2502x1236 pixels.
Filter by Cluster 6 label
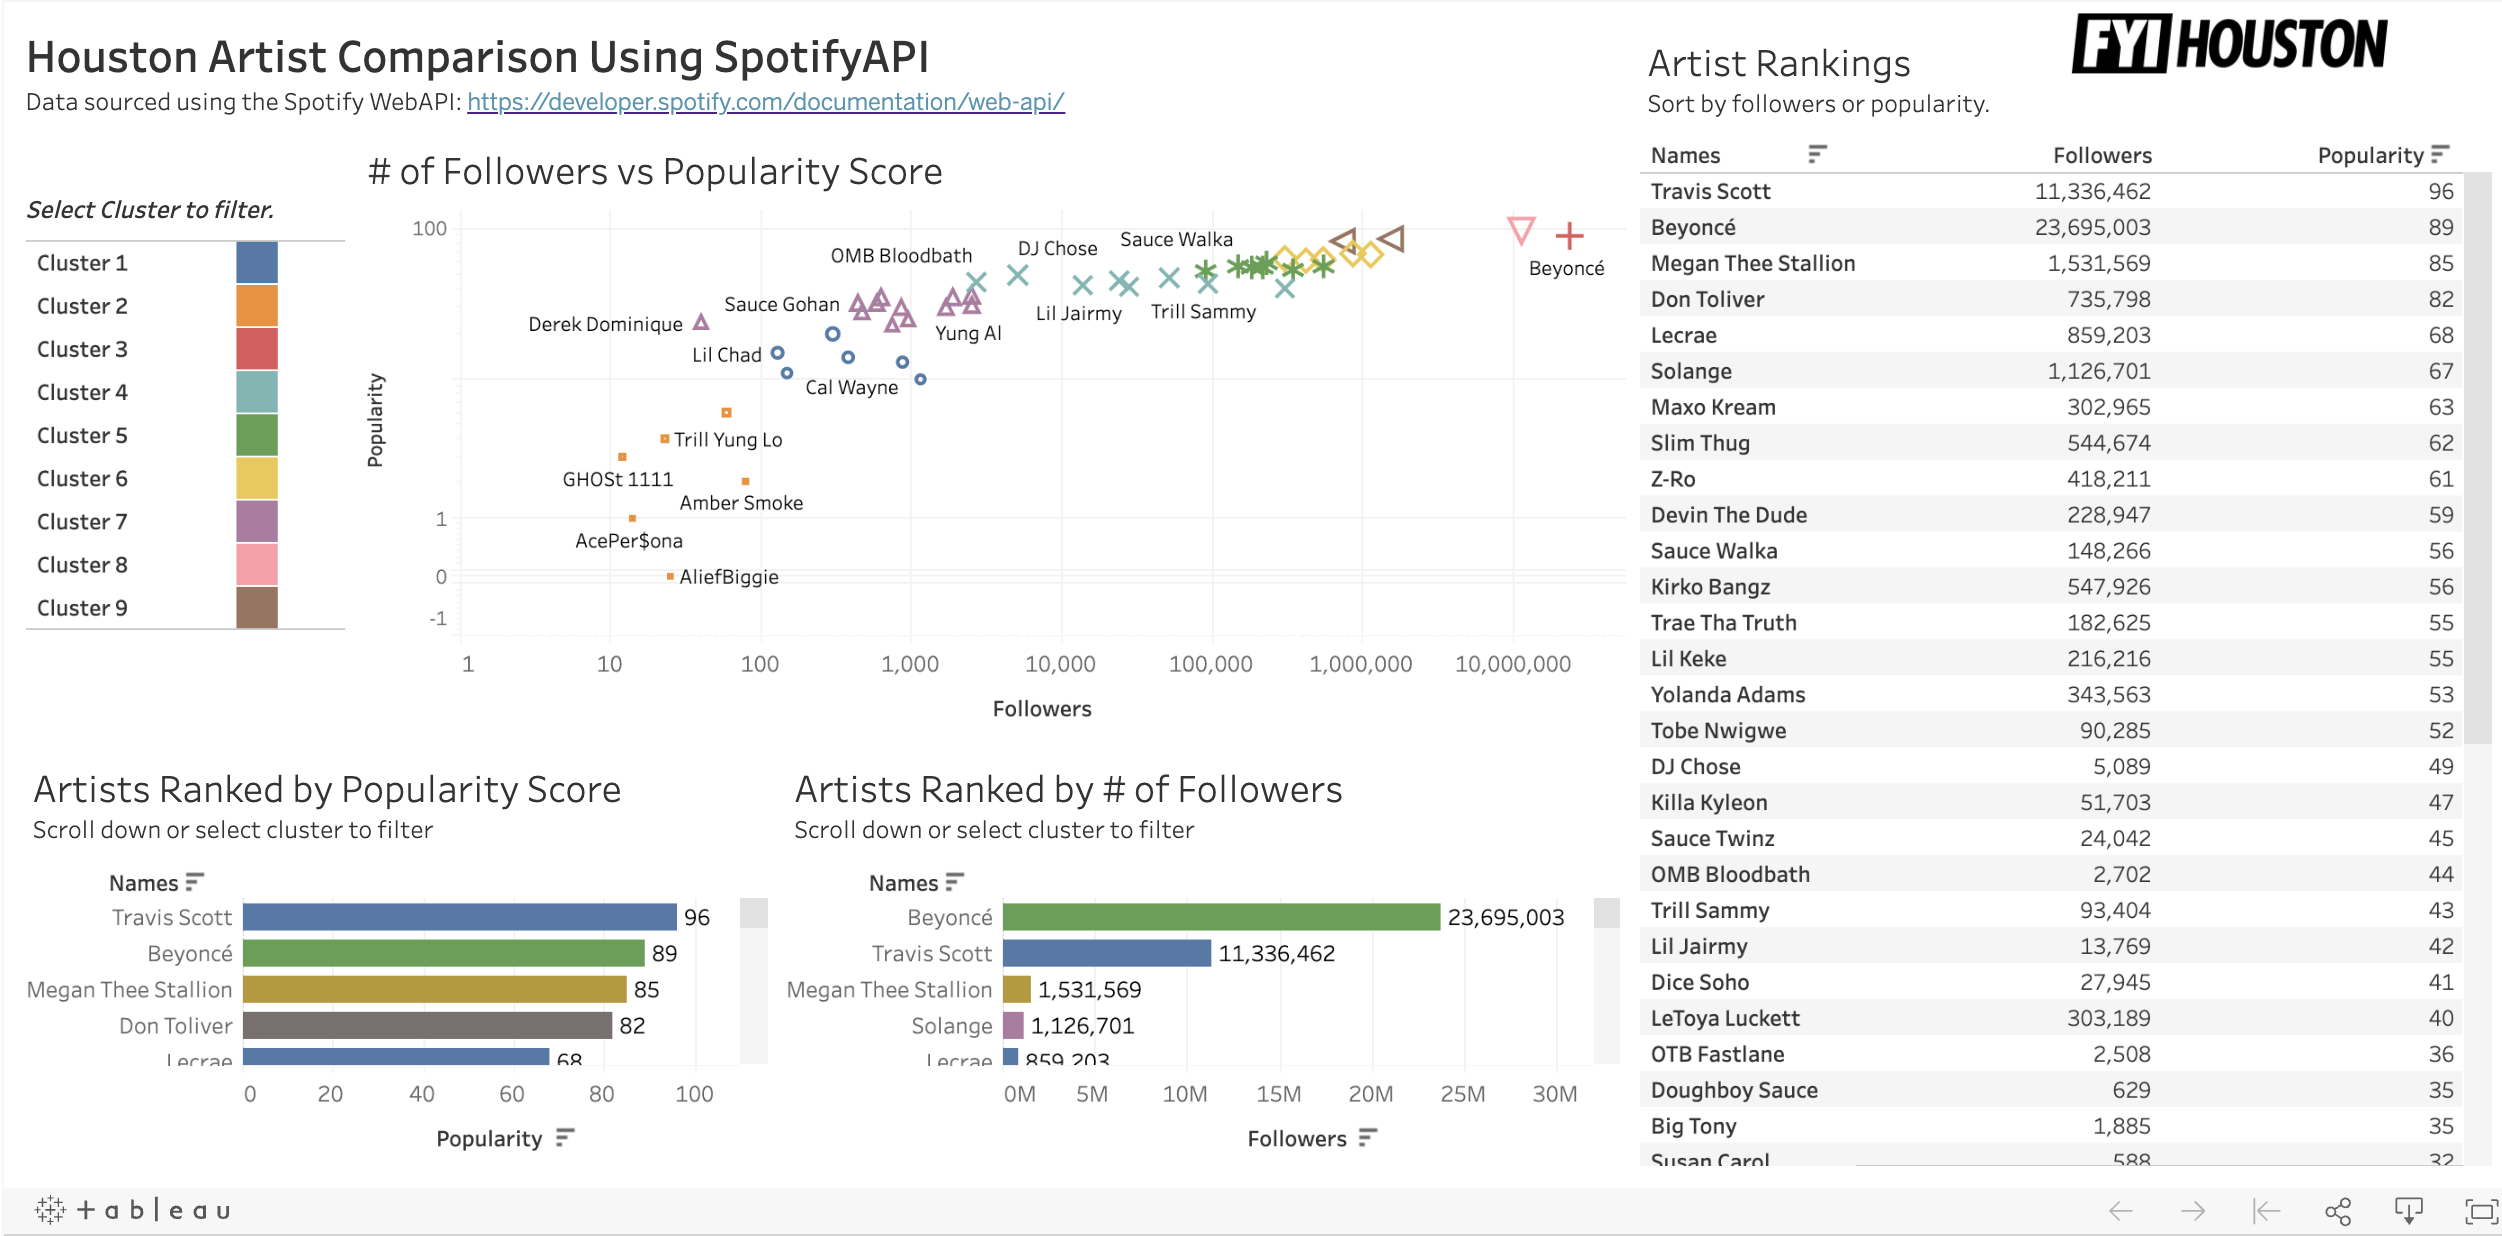tap(82, 478)
